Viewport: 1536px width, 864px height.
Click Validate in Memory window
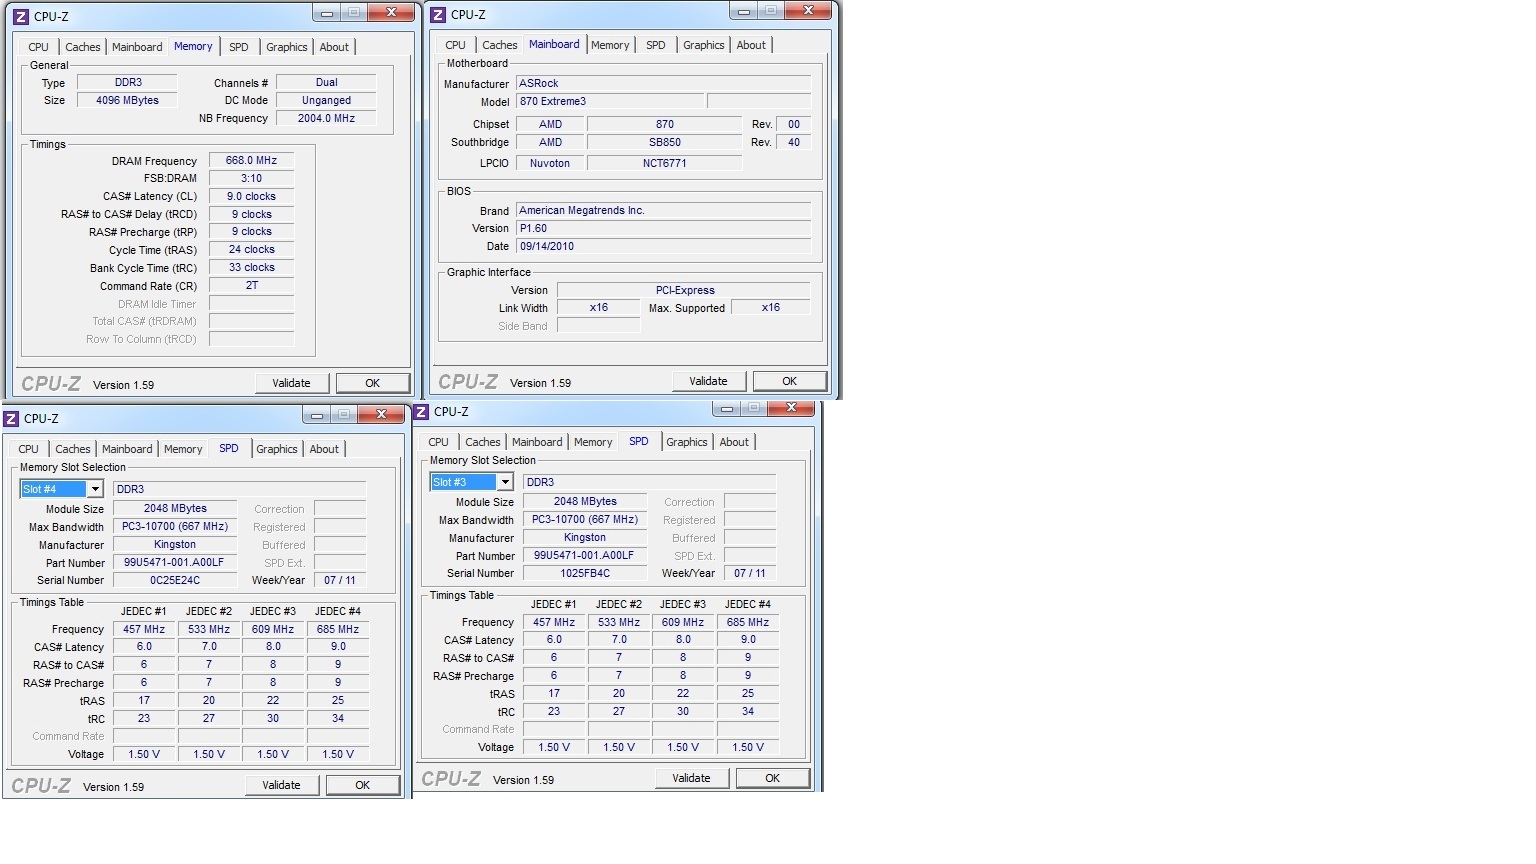coord(291,383)
